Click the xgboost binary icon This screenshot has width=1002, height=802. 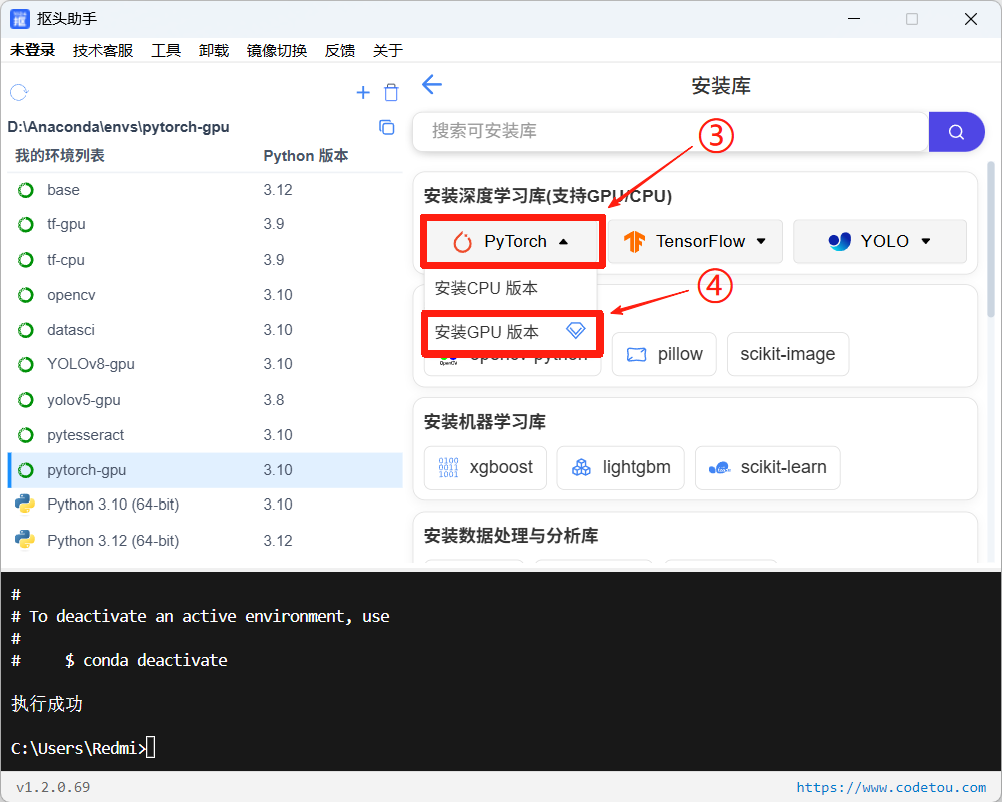click(449, 467)
